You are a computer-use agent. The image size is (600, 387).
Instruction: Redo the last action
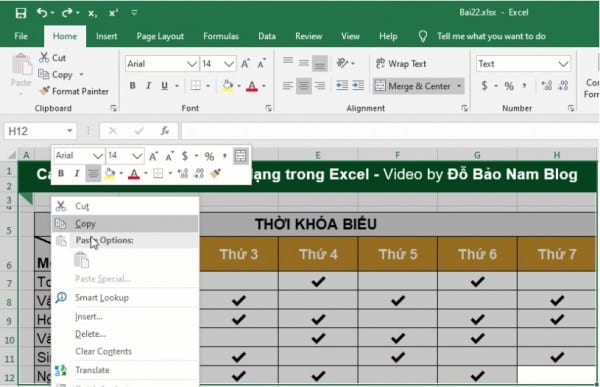click(x=67, y=13)
